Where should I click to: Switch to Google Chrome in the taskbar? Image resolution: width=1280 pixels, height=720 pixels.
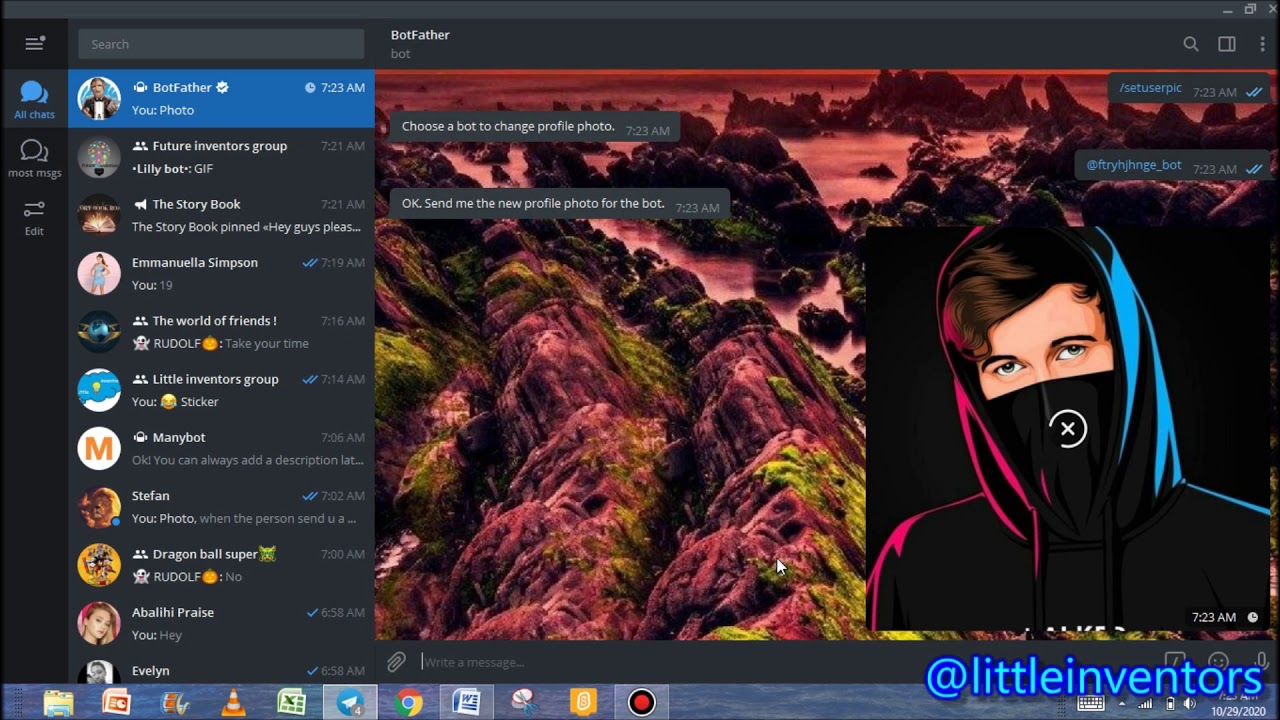408,703
